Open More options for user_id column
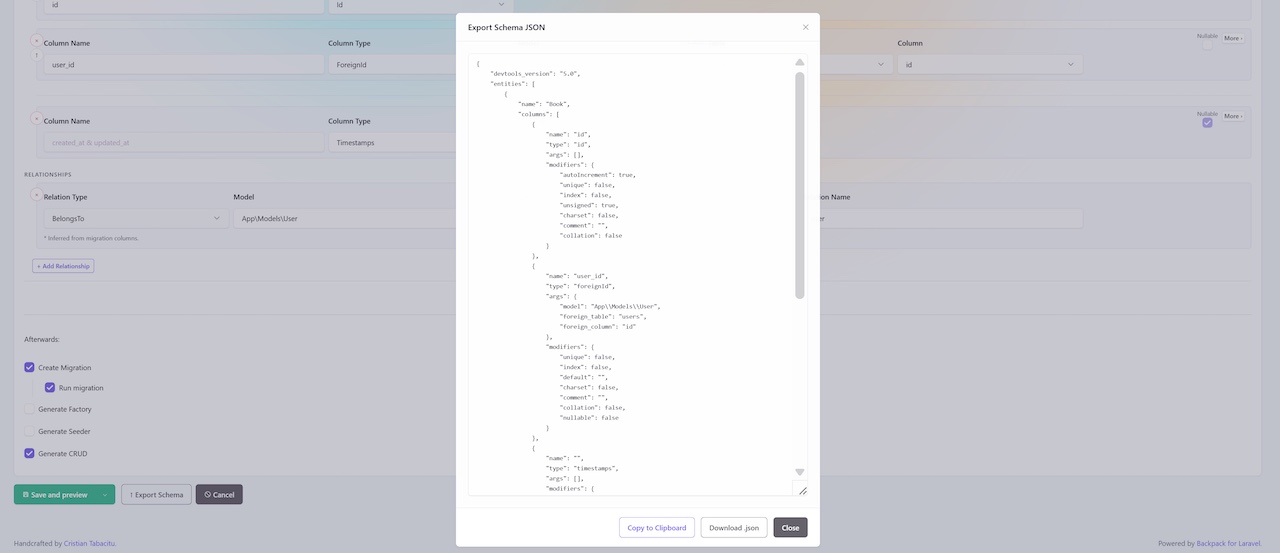1280x553 pixels. click(x=1233, y=38)
